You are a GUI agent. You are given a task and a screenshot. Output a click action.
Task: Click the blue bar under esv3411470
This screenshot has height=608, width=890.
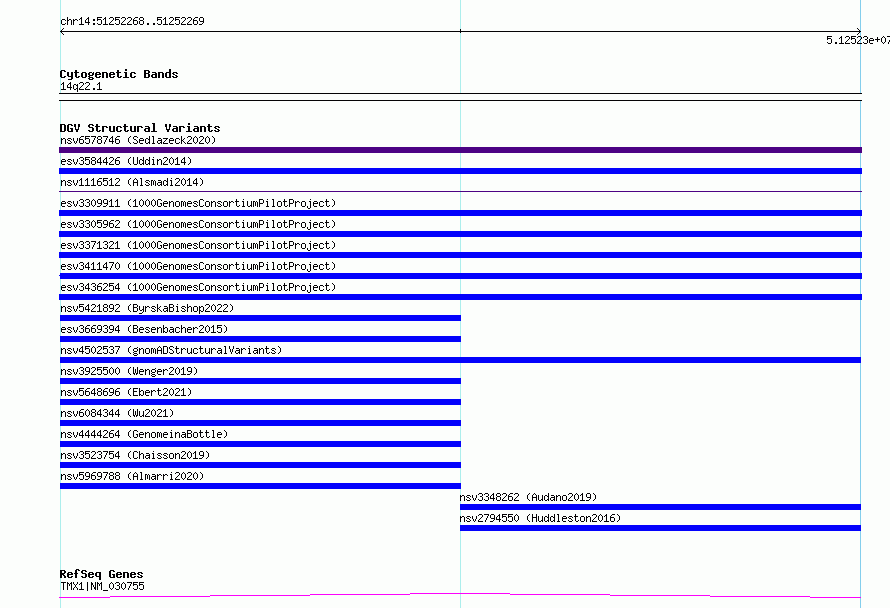pos(460,276)
